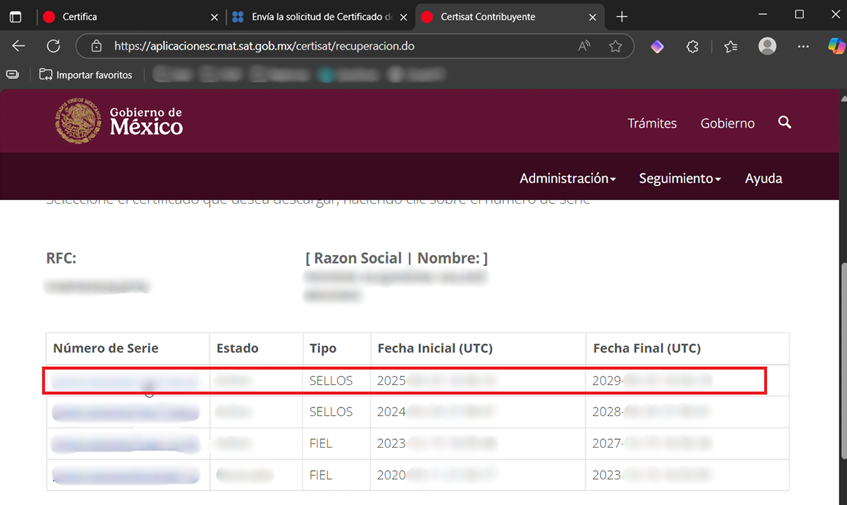Expand the Seguimiento dropdown menu
This screenshot has width=847, height=505.
tap(680, 178)
